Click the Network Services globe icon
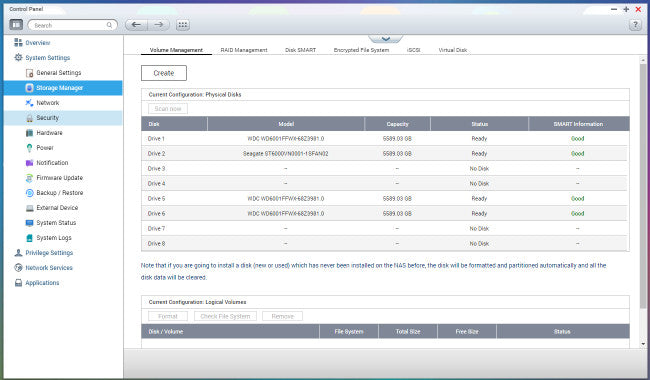This screenshot has width=650, height=380. click(18, 268)
